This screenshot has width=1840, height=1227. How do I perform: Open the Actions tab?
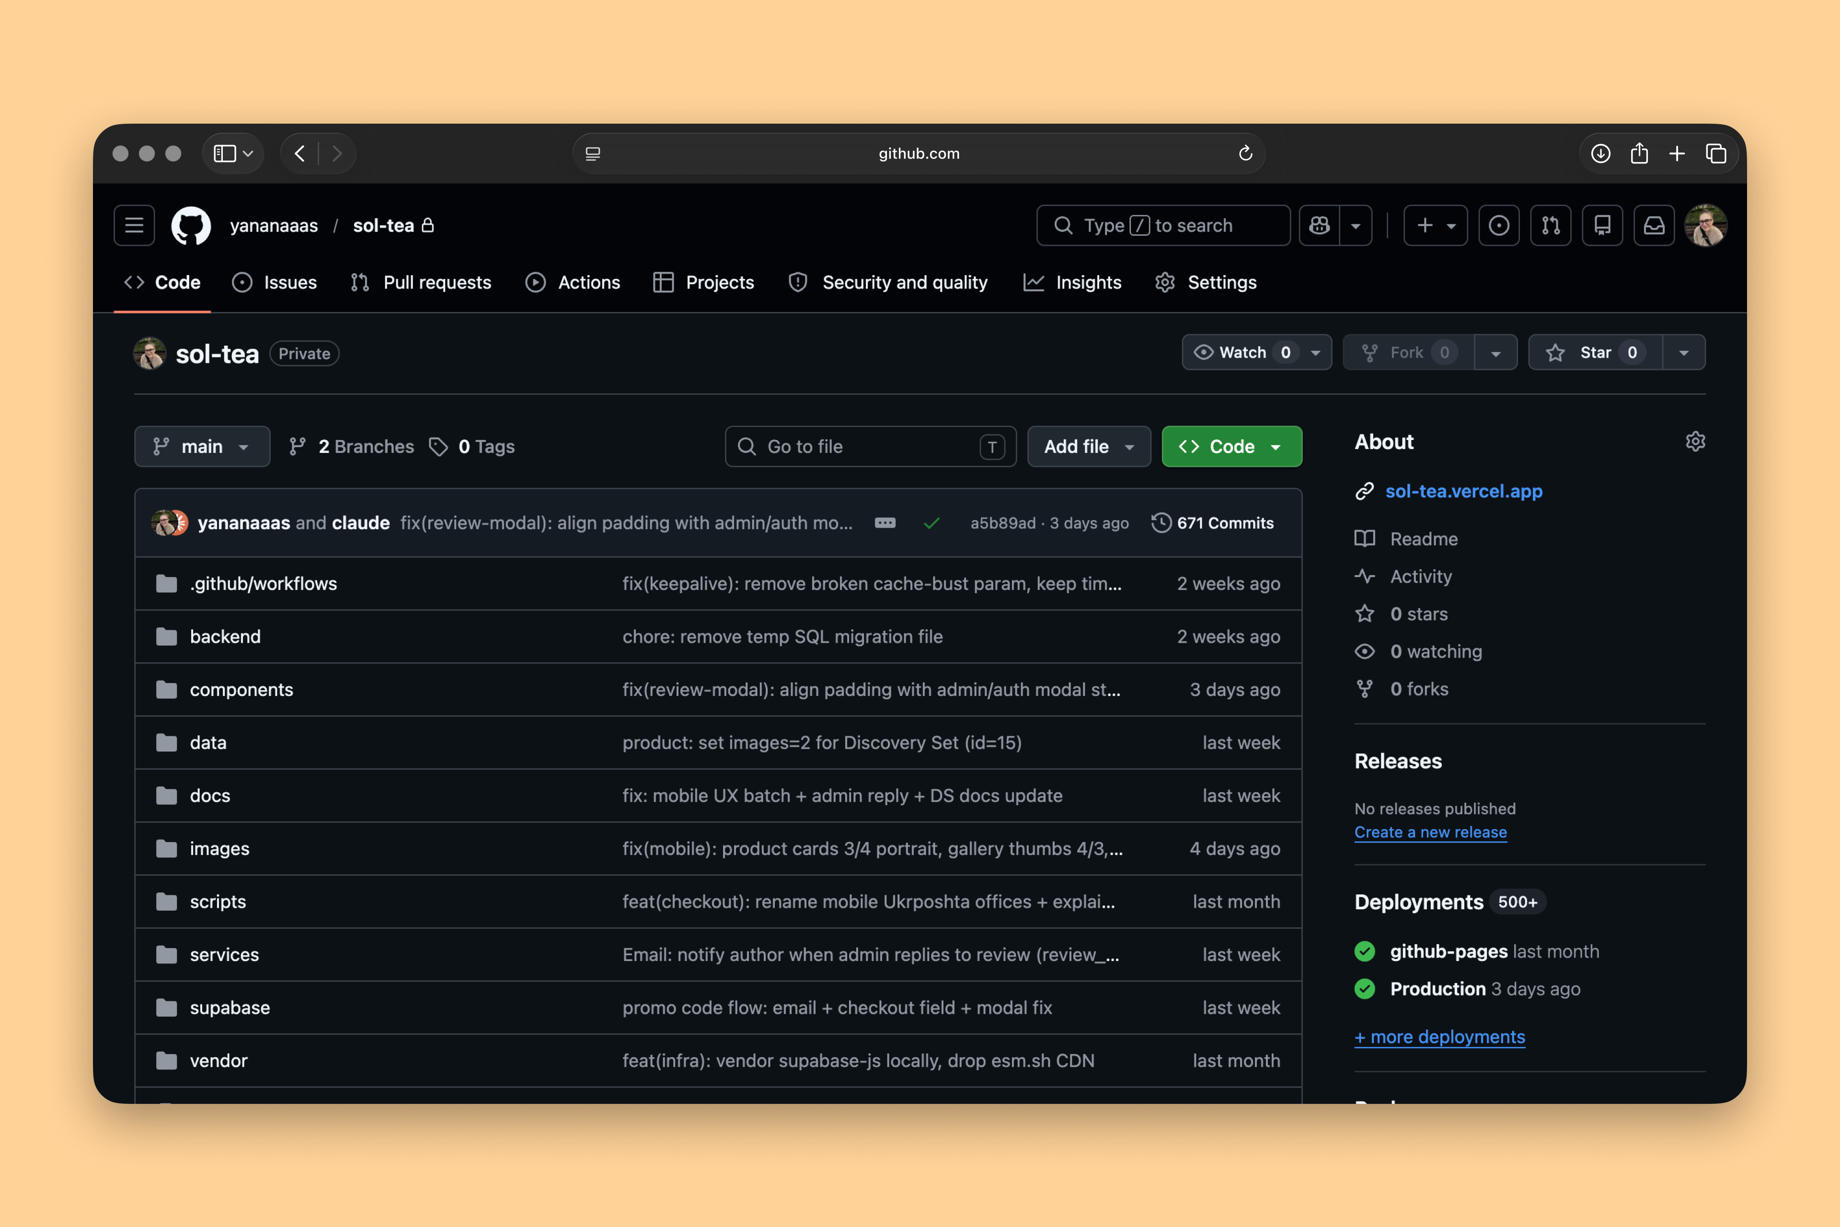(x=573, y=282)
